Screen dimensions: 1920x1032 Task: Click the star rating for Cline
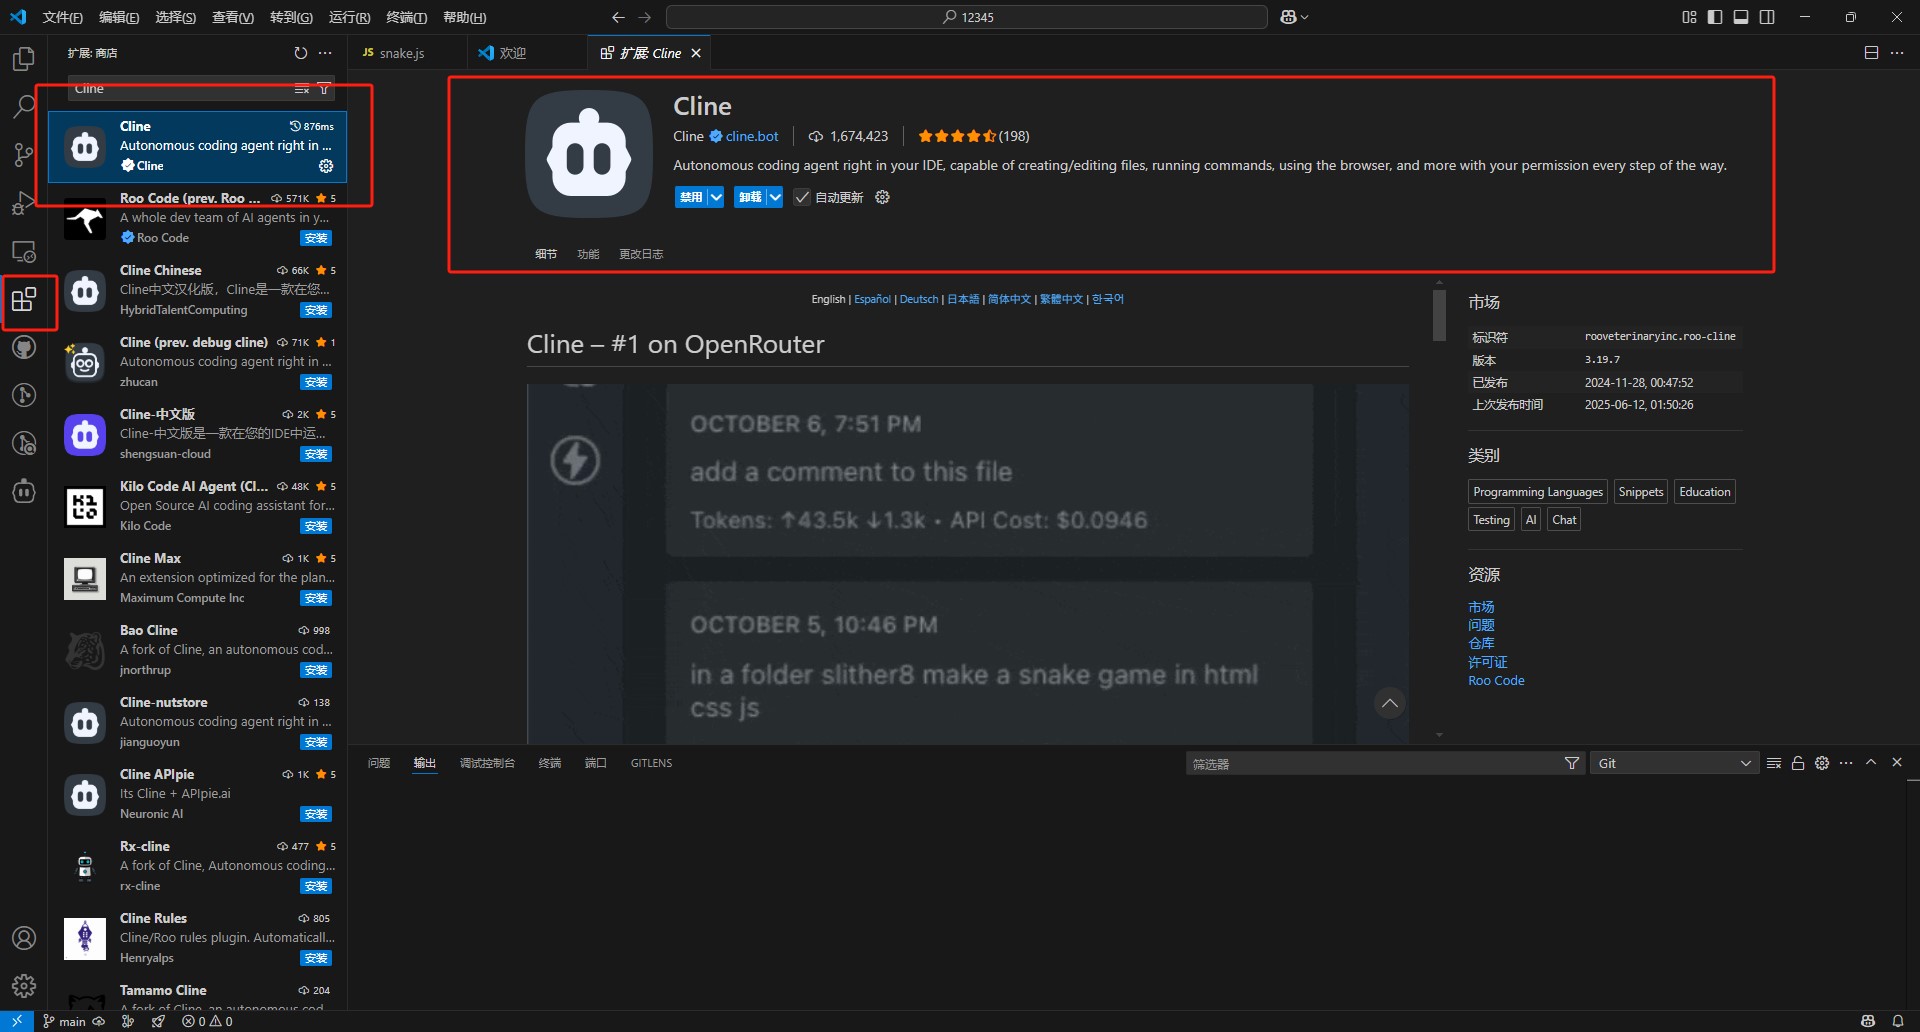(x=956, y=136)
